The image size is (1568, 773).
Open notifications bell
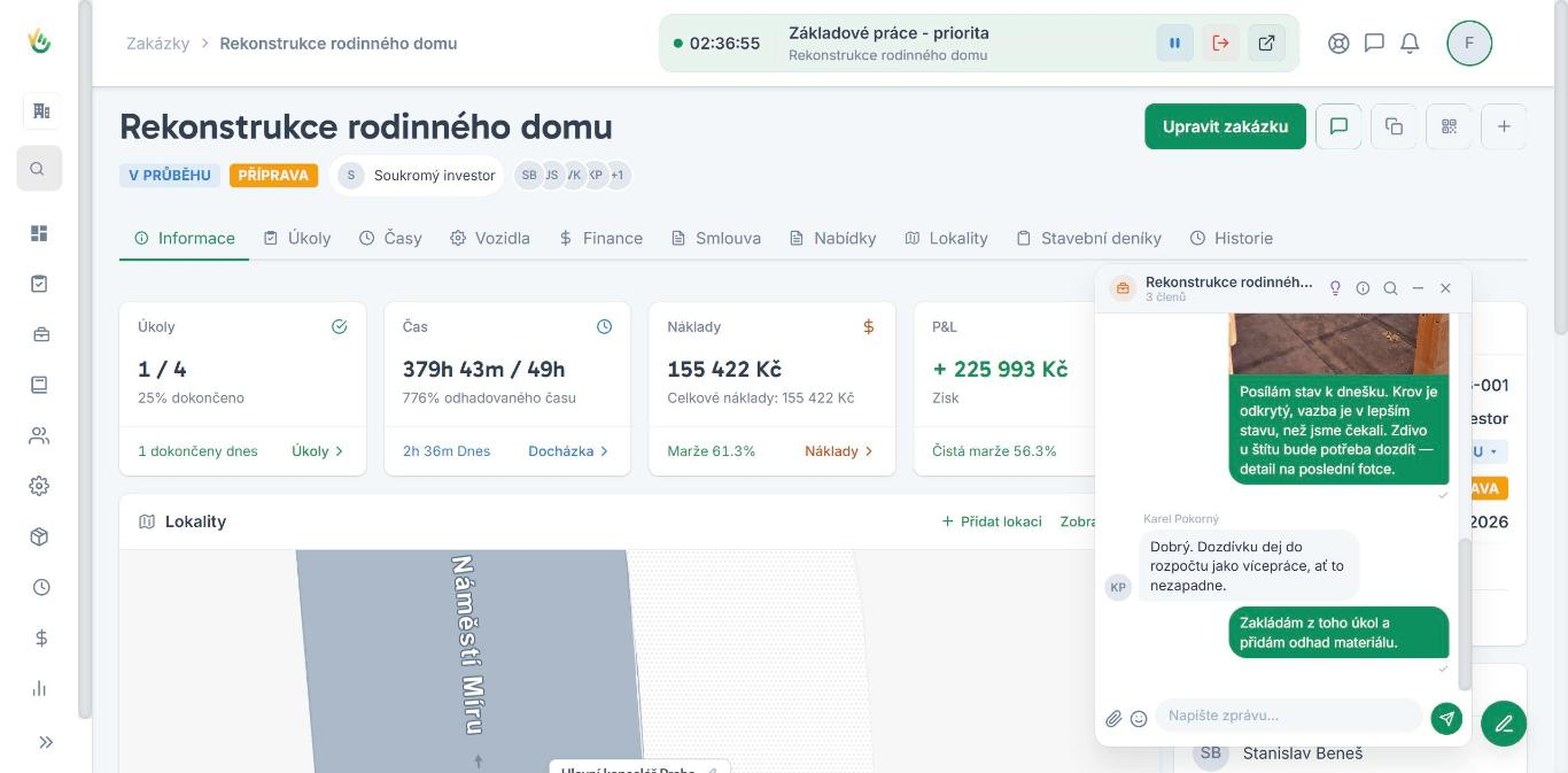(1410, 43)
